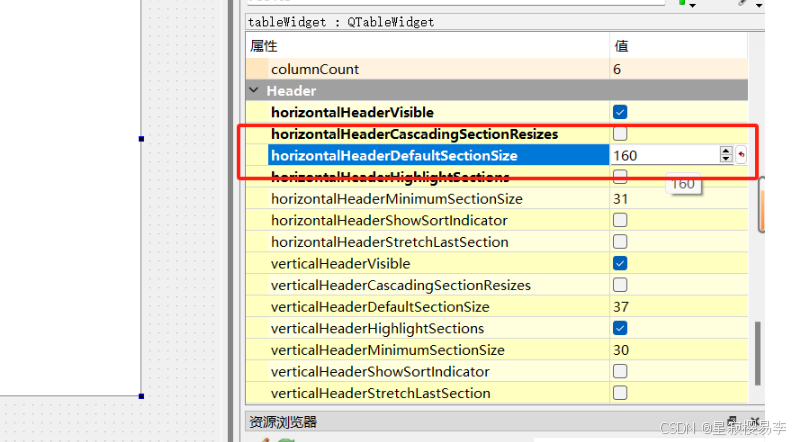Select verticalHeaderDefaultSectionSize property
This screenshot has height=442, width=794.
click(380, 307)
